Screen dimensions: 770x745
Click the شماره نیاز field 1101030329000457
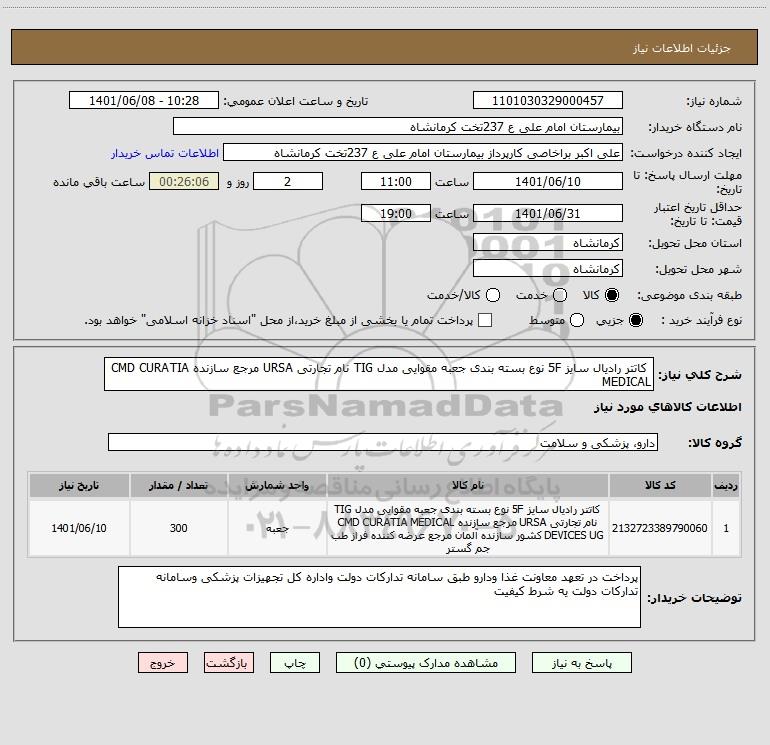548,101
